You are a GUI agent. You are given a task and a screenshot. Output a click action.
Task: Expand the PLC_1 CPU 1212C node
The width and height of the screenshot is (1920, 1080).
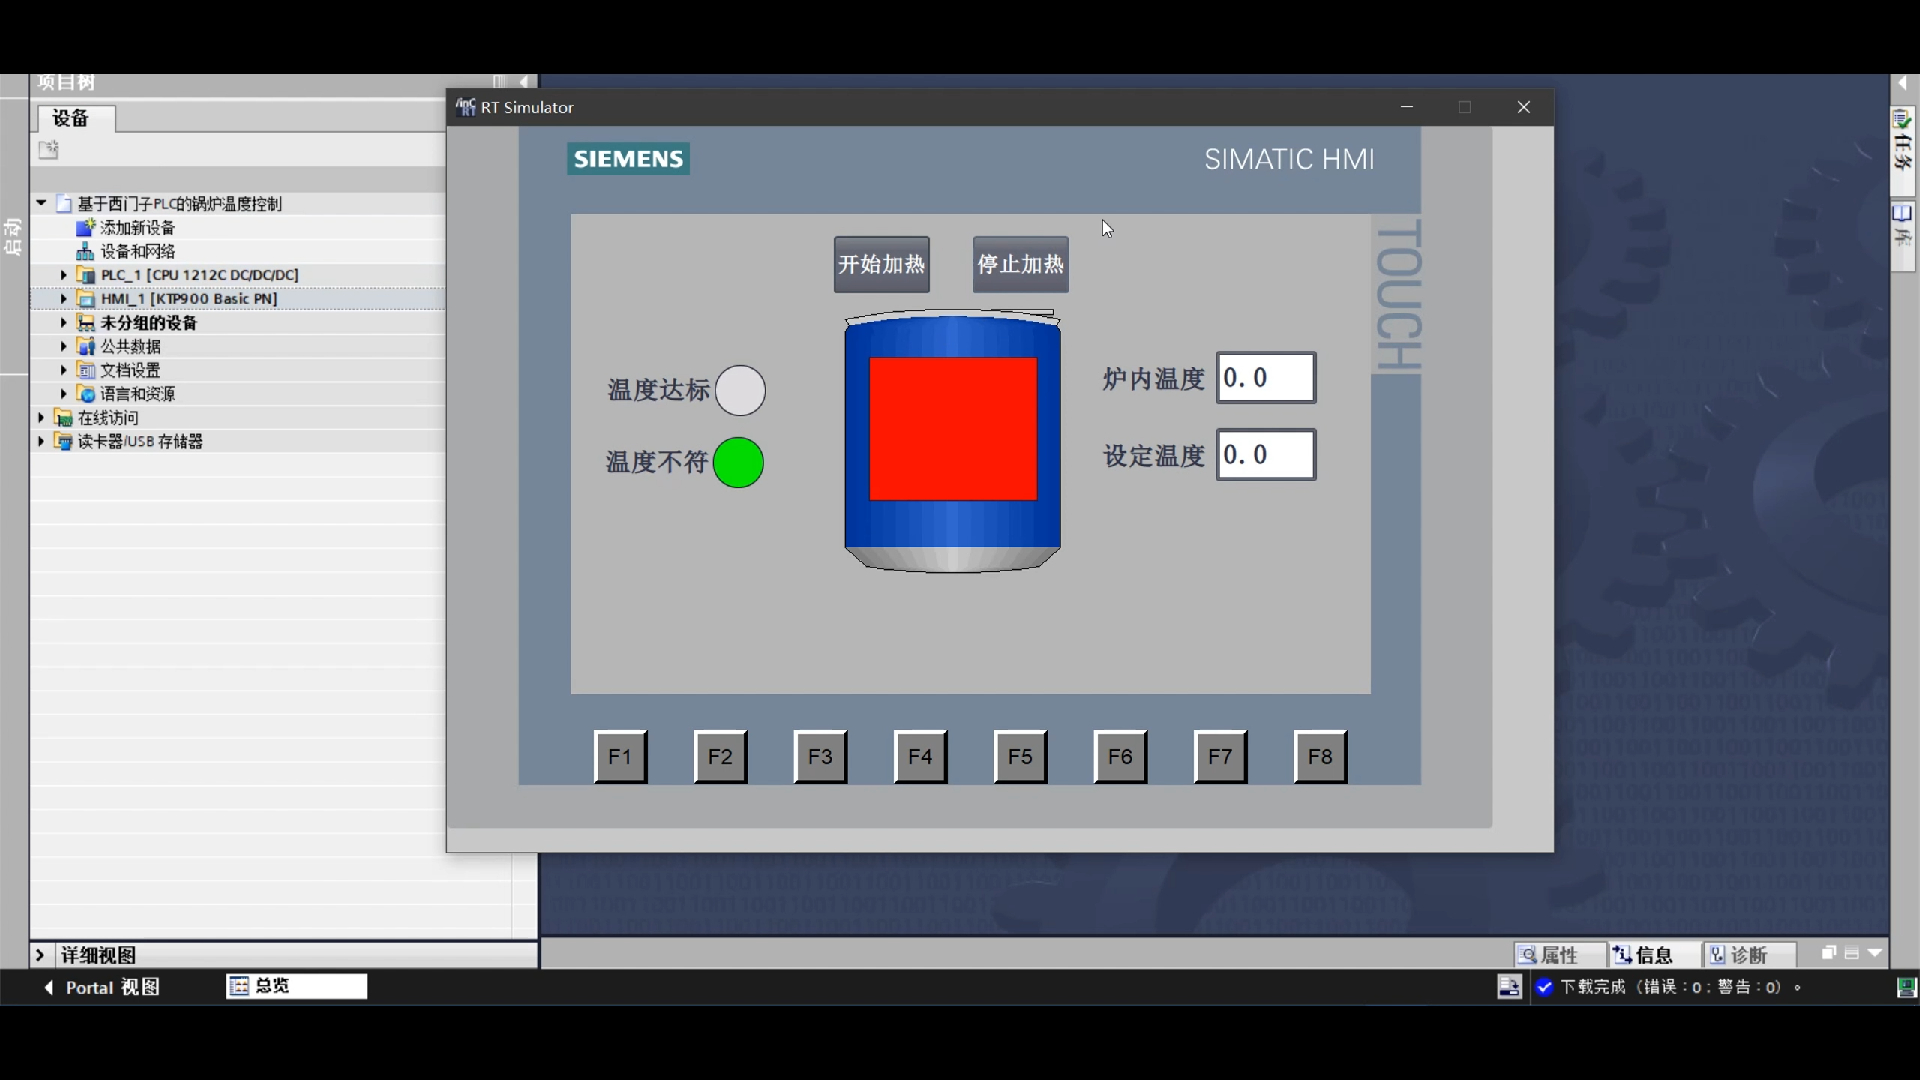pyautogui.click(x=64, y=275)
